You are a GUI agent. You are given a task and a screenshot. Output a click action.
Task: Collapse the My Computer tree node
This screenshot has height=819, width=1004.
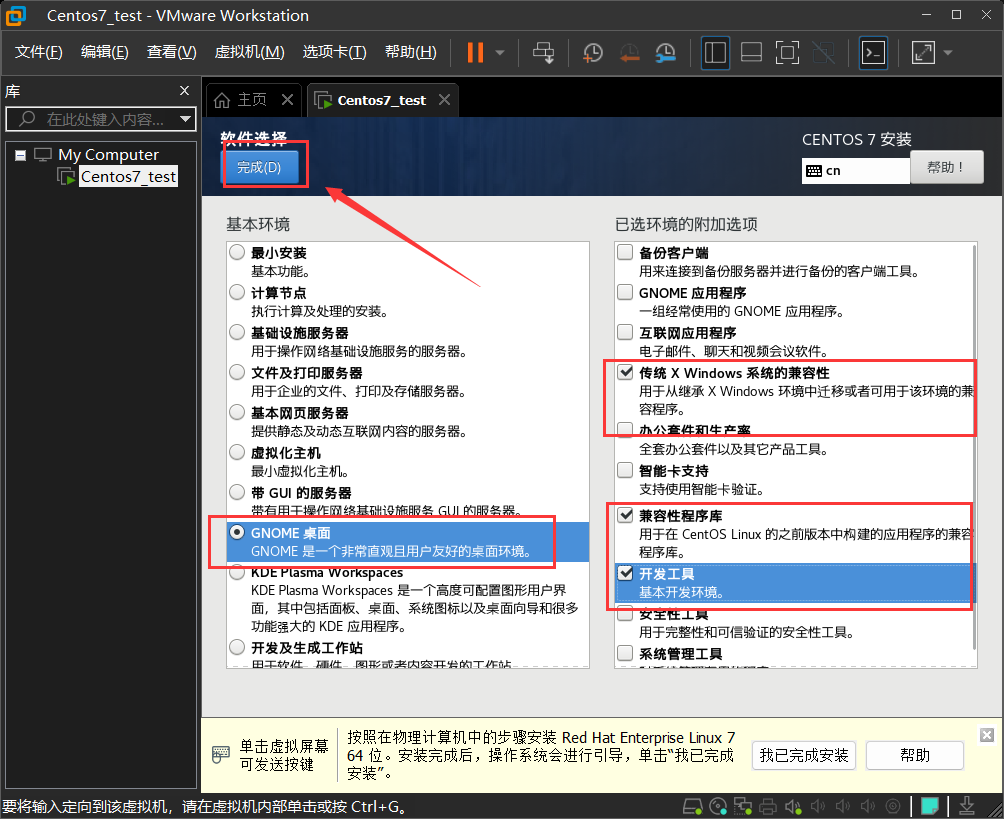(20, 155)
